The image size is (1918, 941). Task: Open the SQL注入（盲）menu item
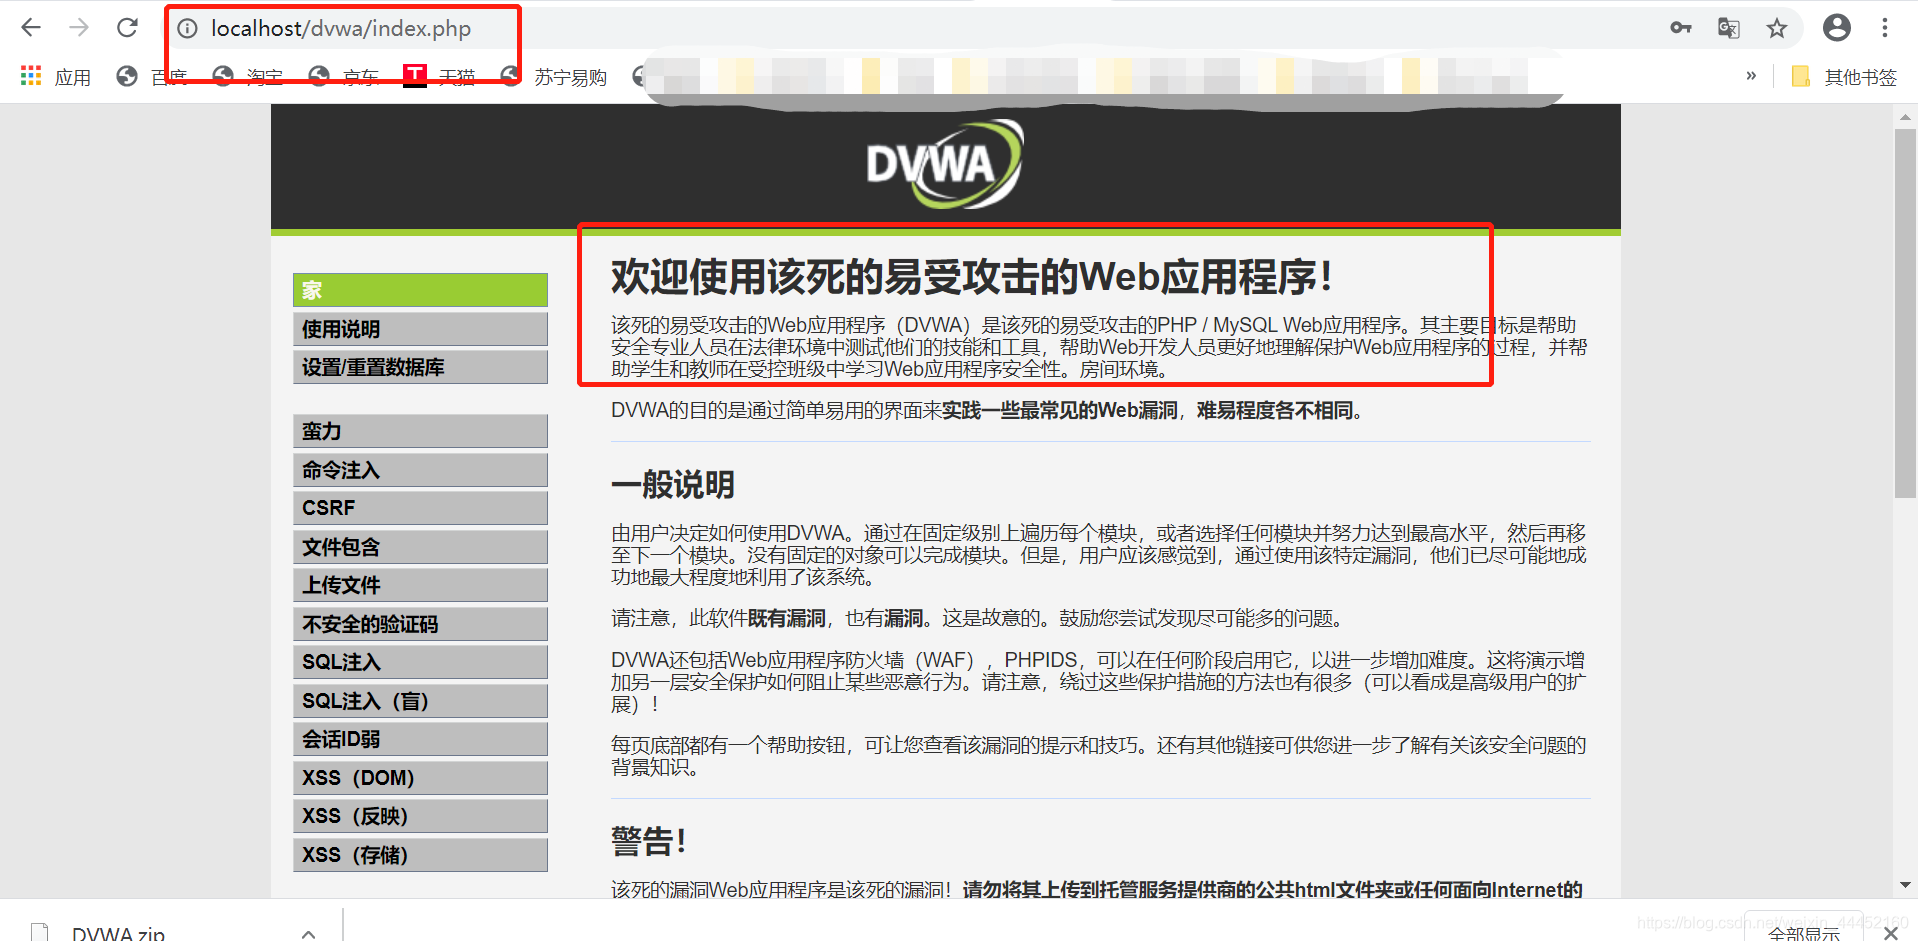[420, 701]
